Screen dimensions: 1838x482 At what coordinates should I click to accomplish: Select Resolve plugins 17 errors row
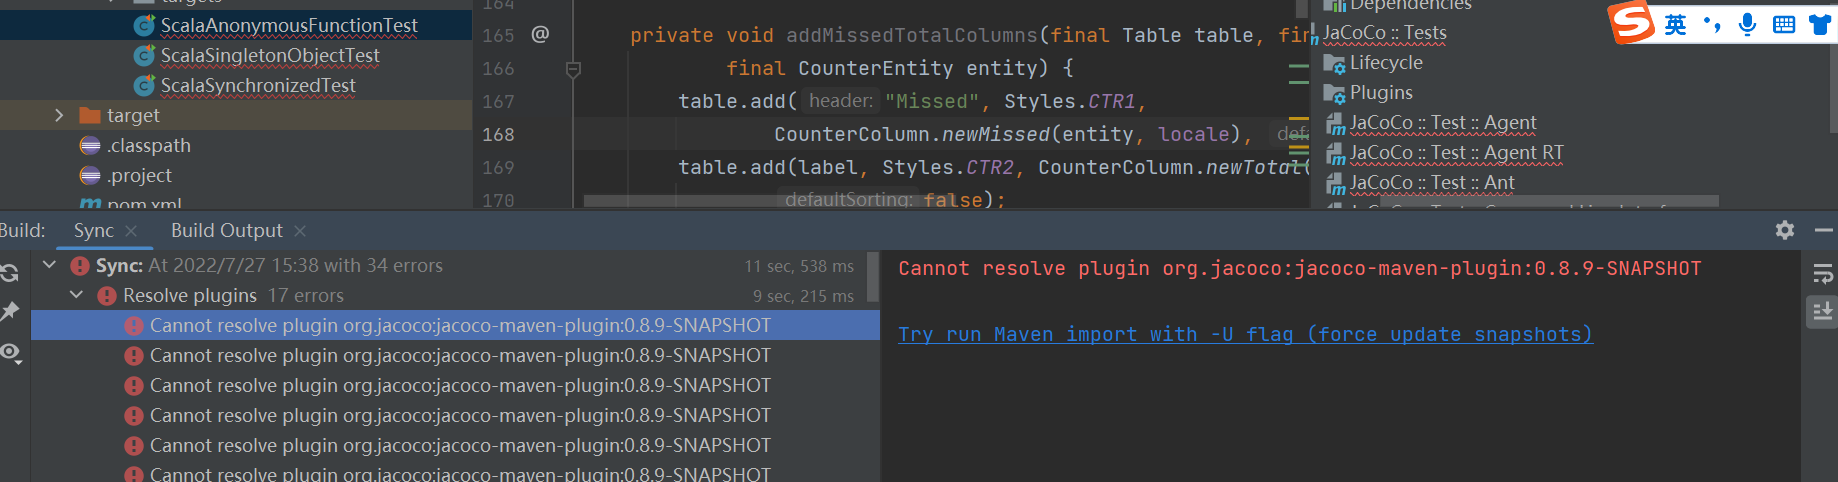pyautogui.click(x=455, y=295)
